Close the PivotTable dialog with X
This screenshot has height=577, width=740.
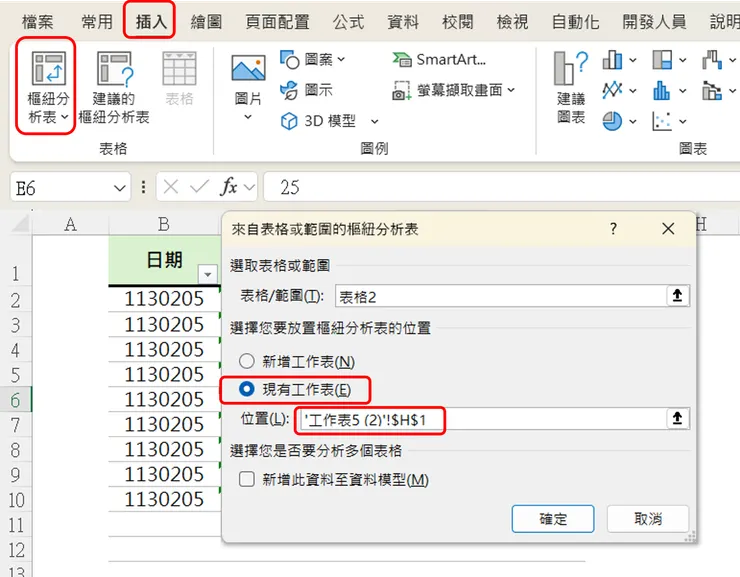tap(668, 229)
